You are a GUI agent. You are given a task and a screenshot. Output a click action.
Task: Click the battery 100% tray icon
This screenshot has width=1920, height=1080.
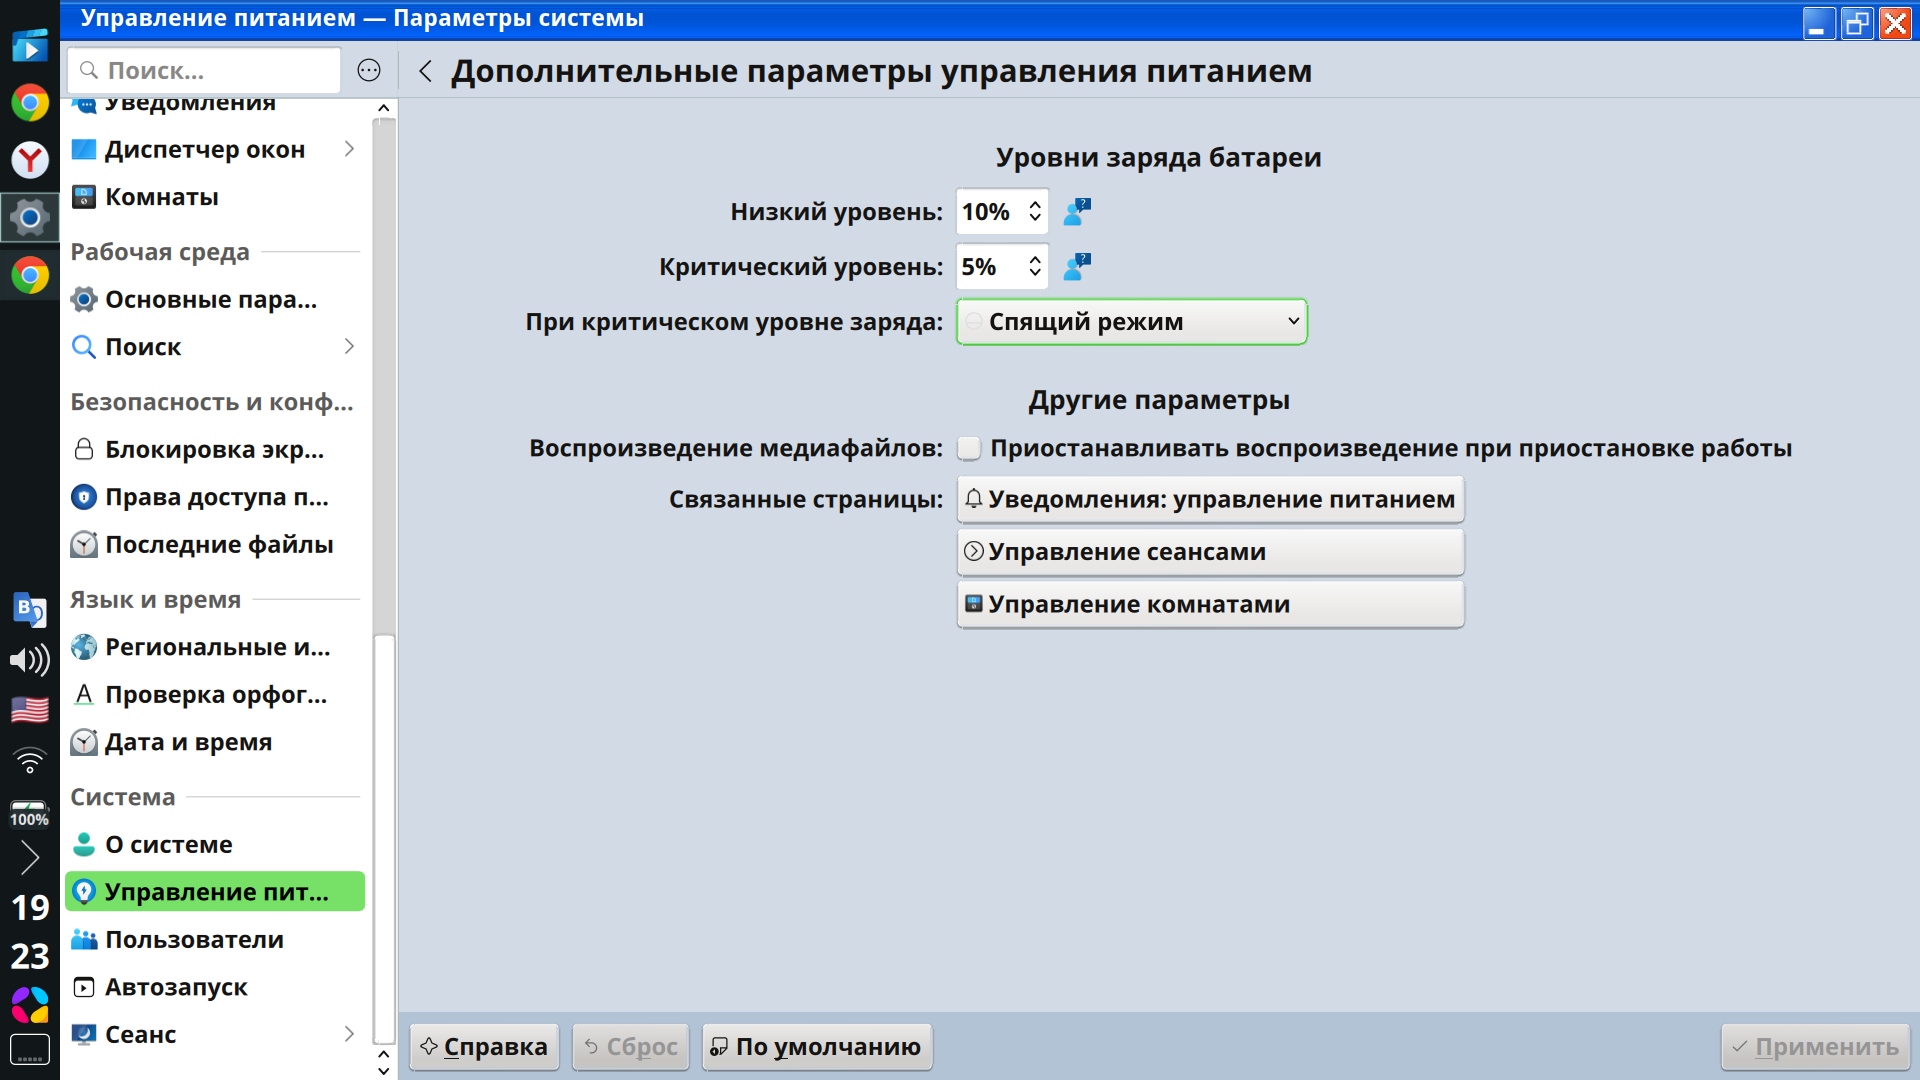[30, 813]
